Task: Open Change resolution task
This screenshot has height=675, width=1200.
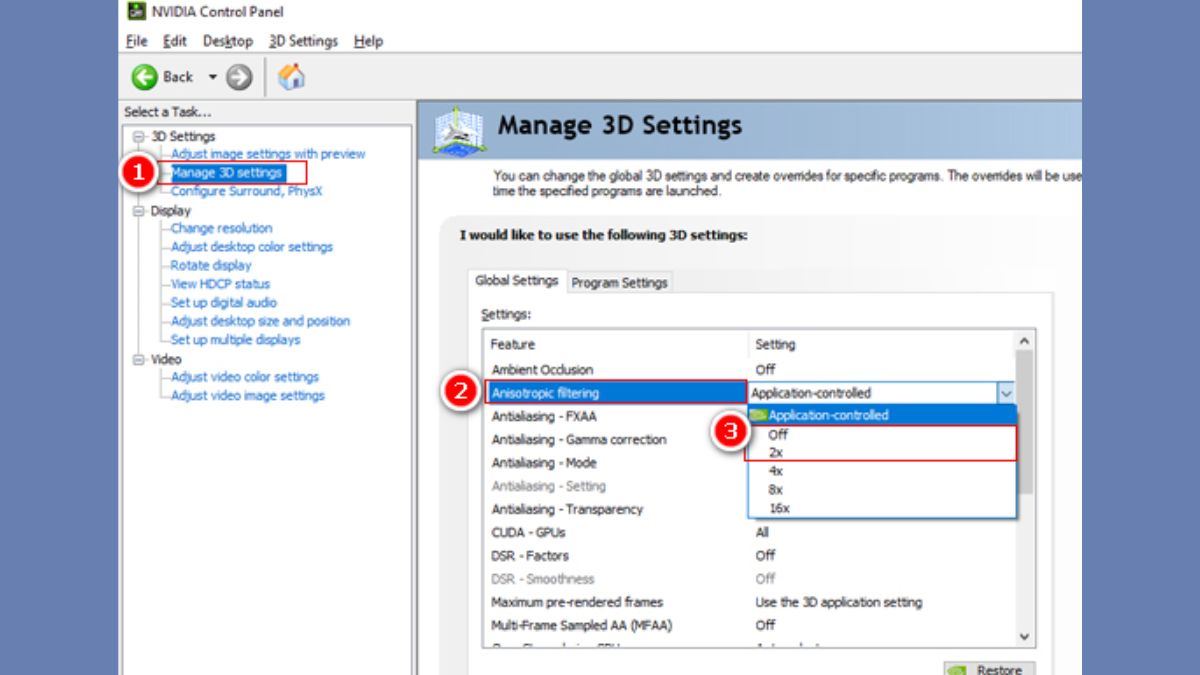Action: coord(221,228)
